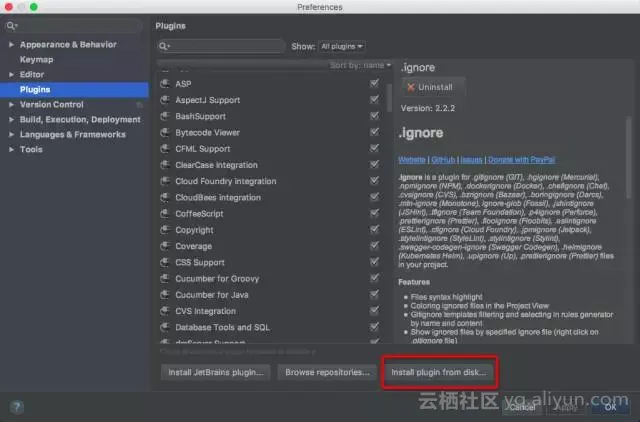Select Languages & Frameworks category
640x422 pixels.
(x=73, y=135)
